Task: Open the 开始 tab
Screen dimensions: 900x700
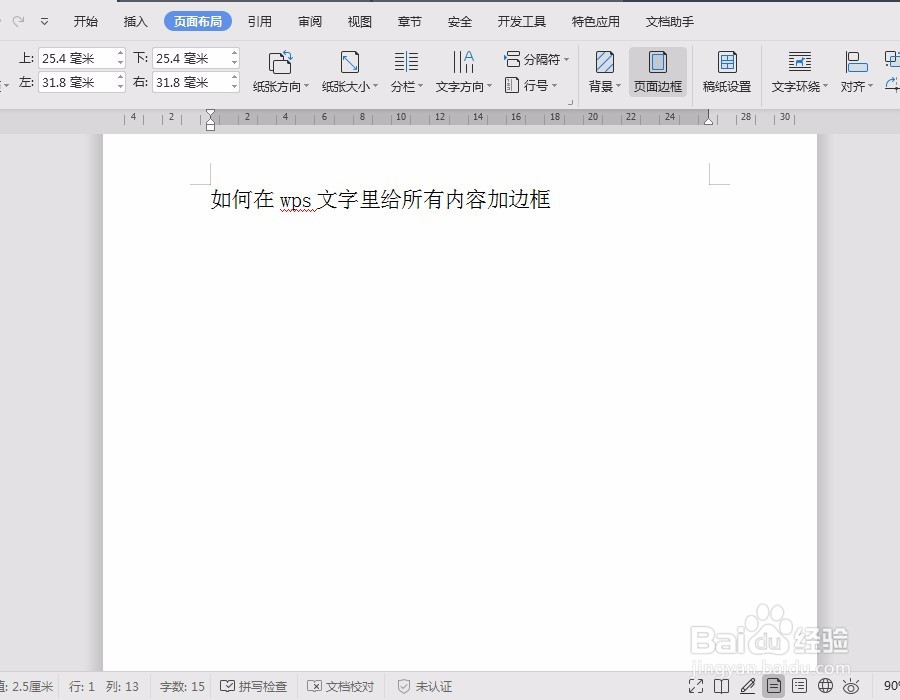Action: [86, 22]
